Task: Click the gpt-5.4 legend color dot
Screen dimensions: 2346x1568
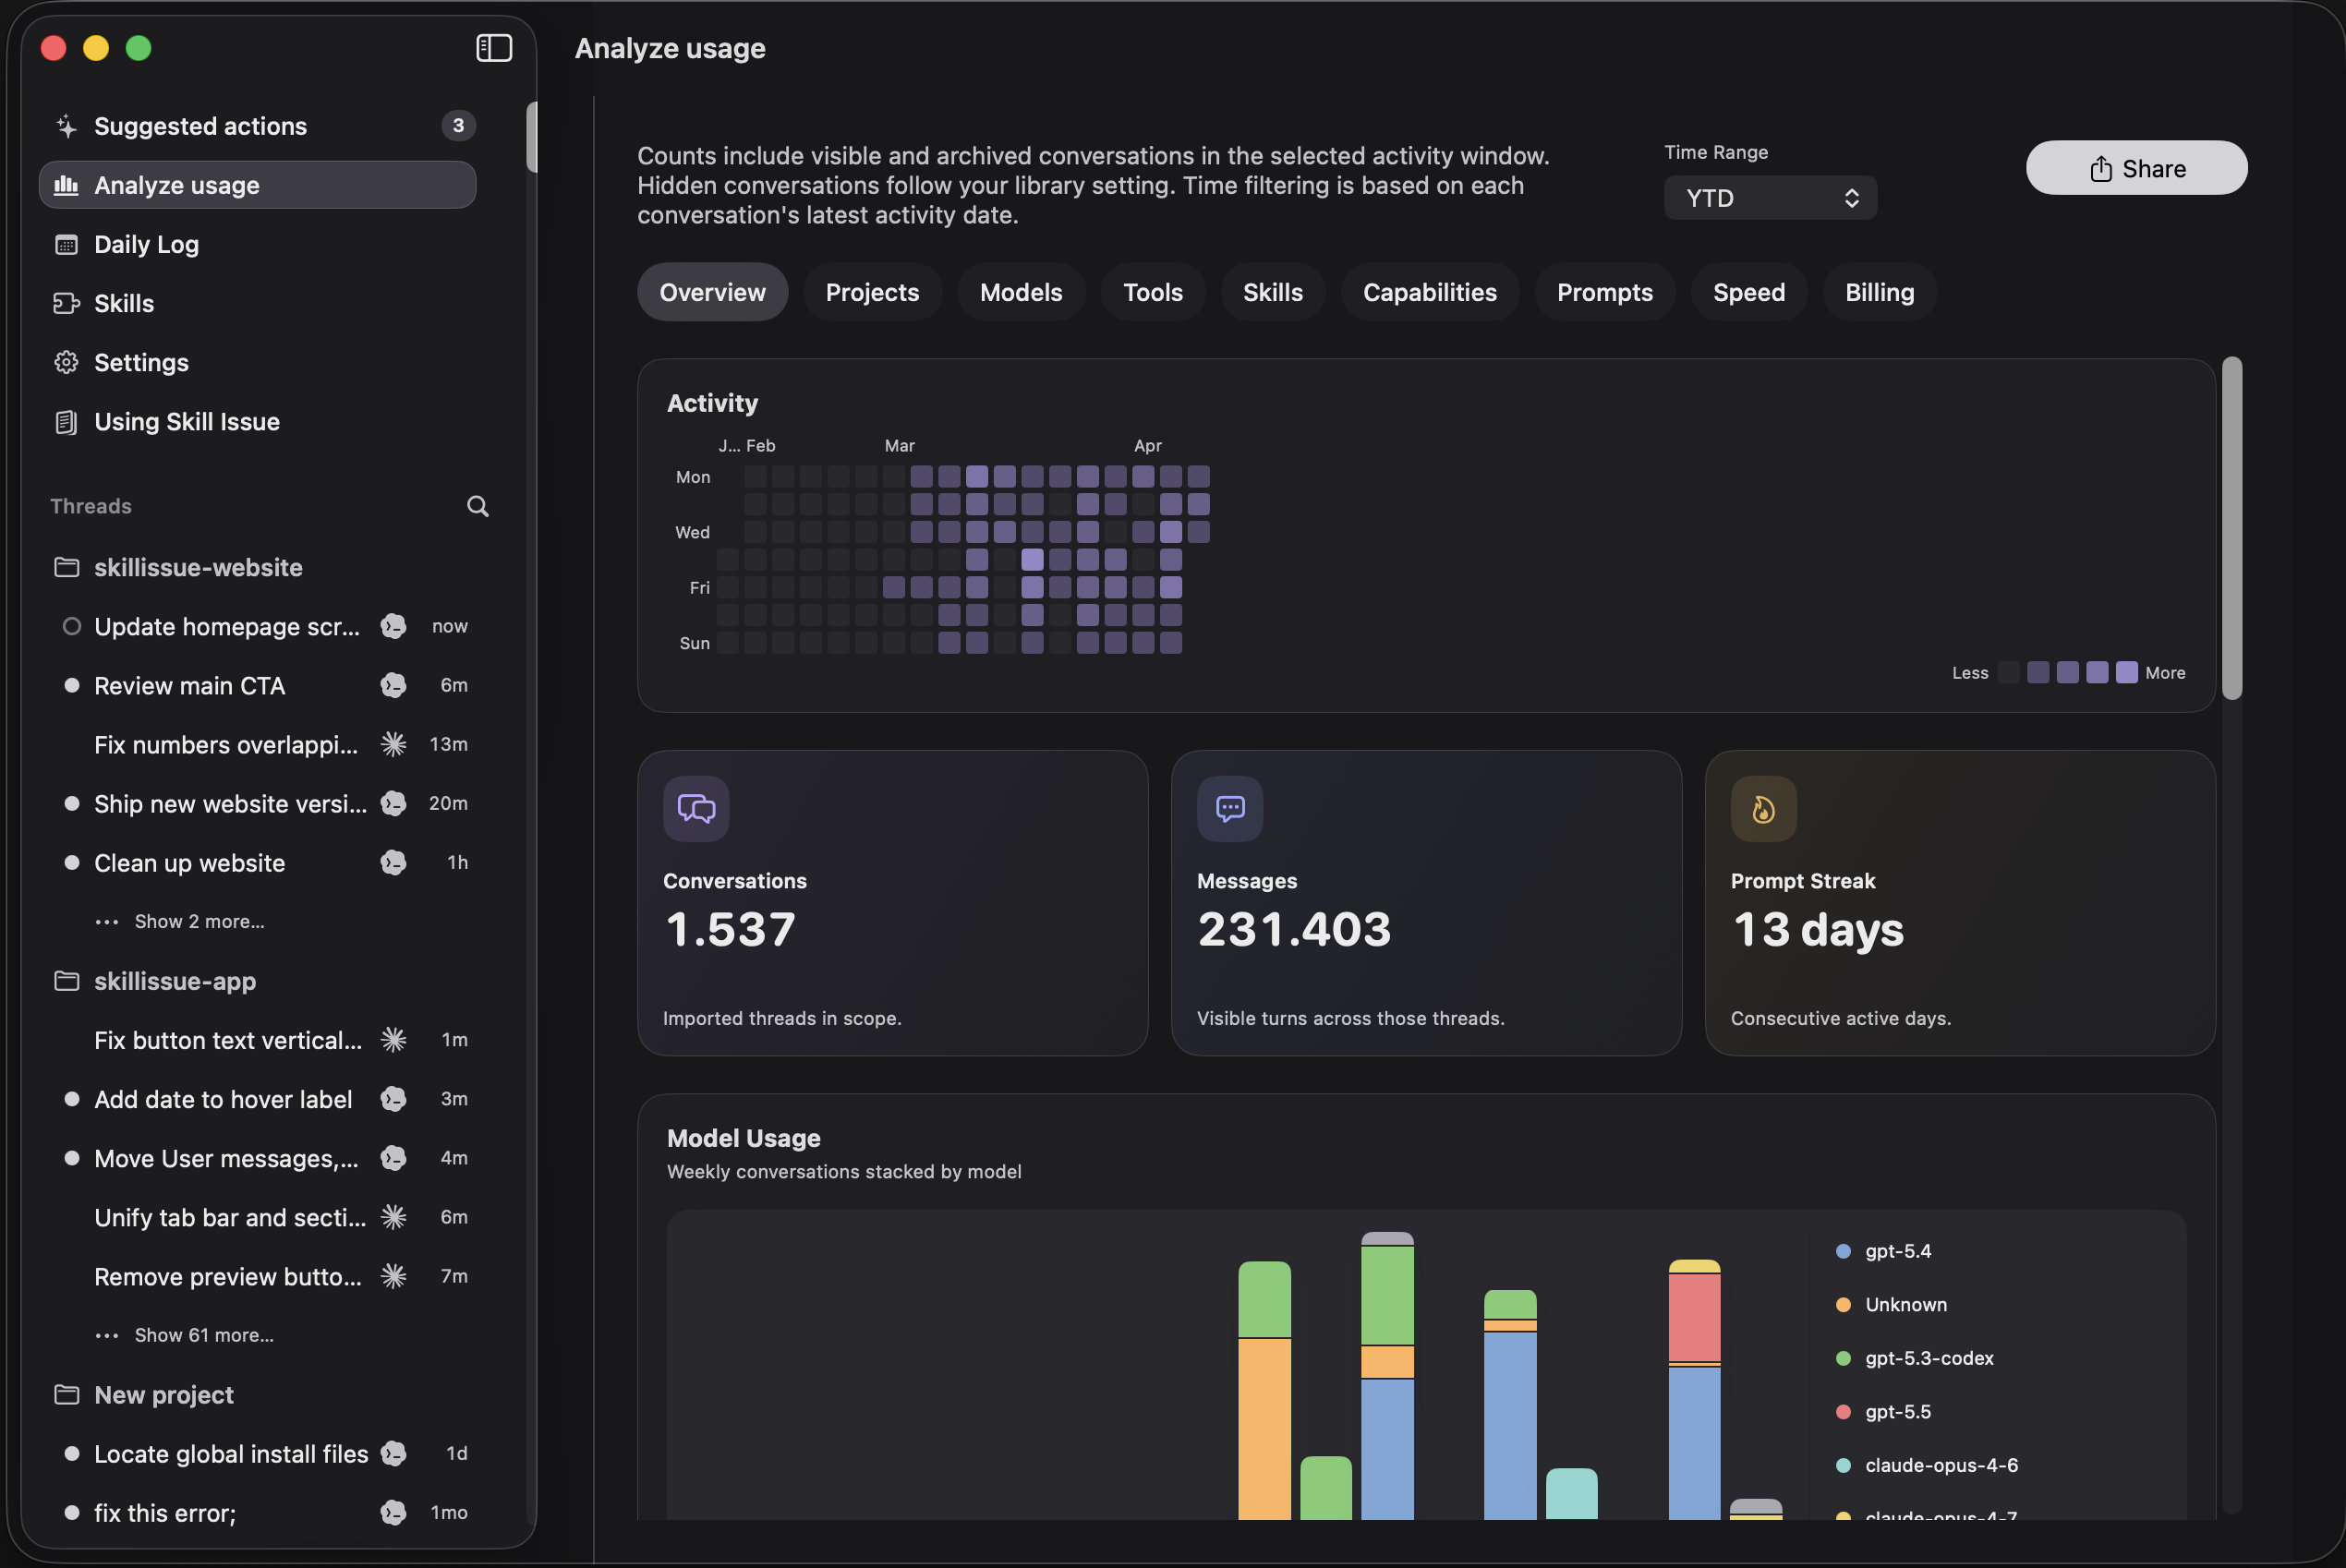Action: coord(1843,1251)
